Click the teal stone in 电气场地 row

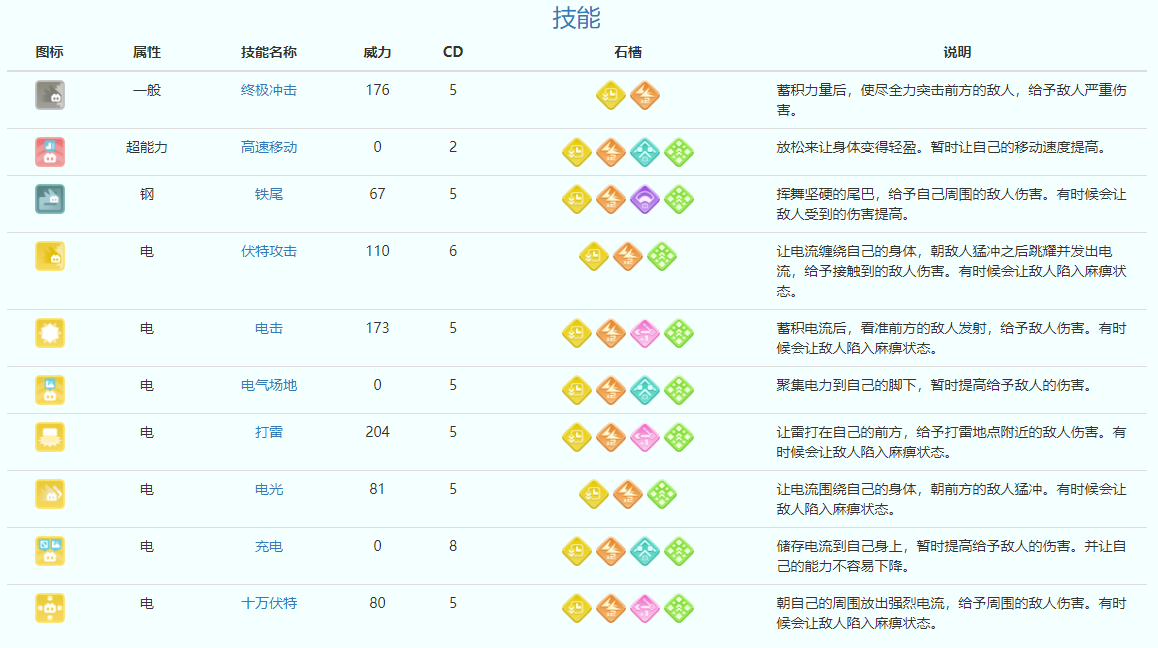645,390
